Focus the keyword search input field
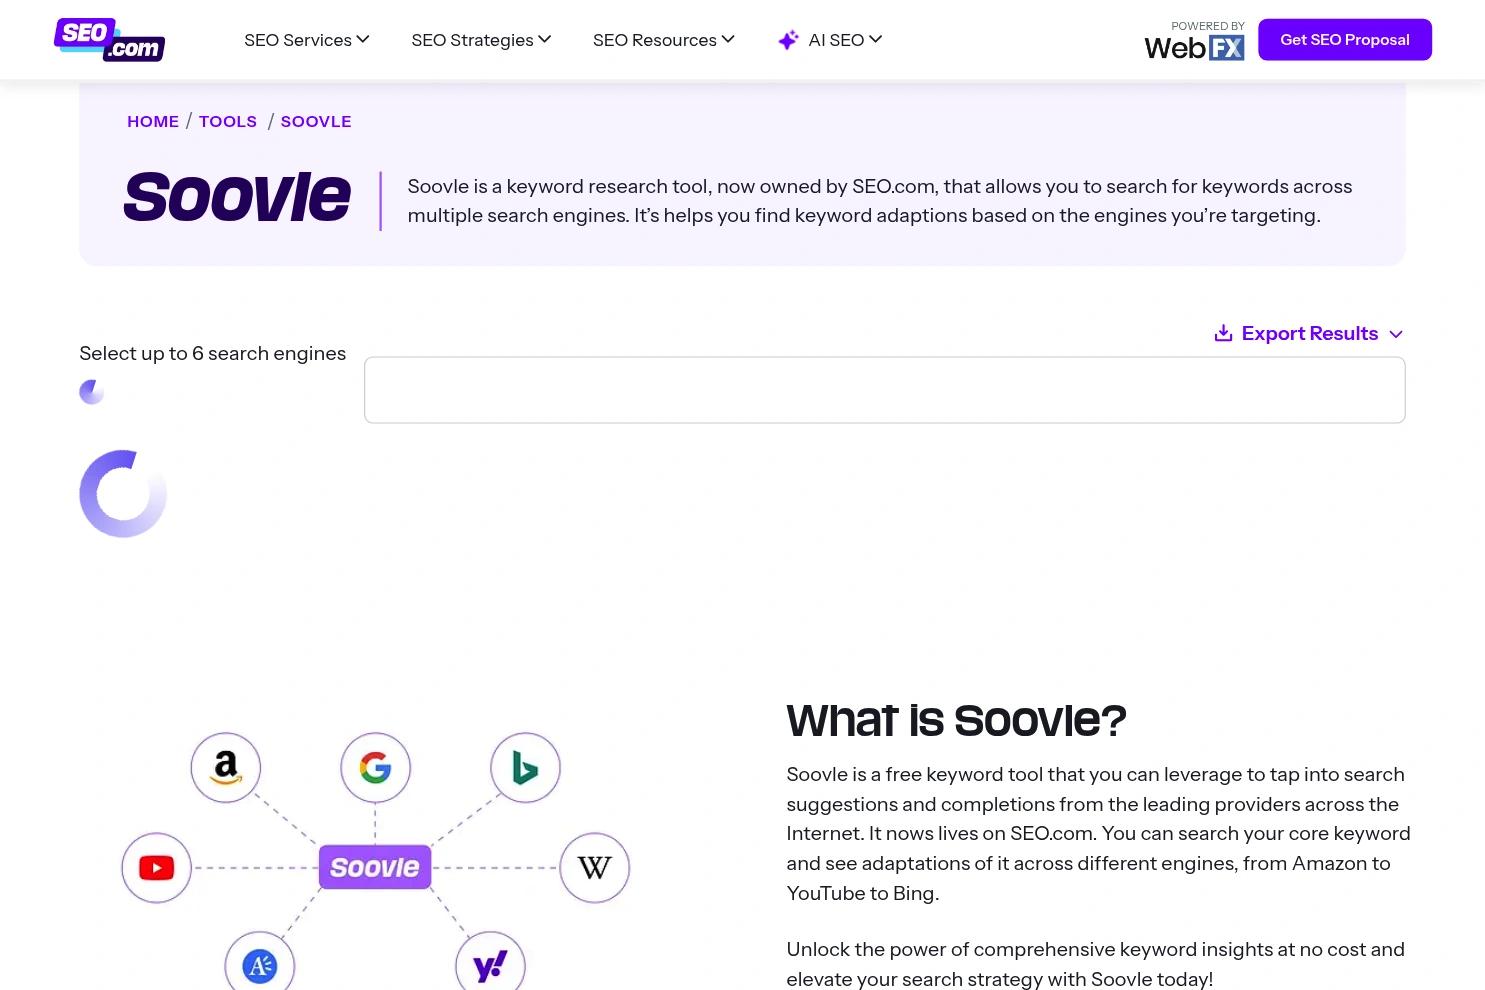Screen dimensions: 1485x990 [x=884, y=390]
